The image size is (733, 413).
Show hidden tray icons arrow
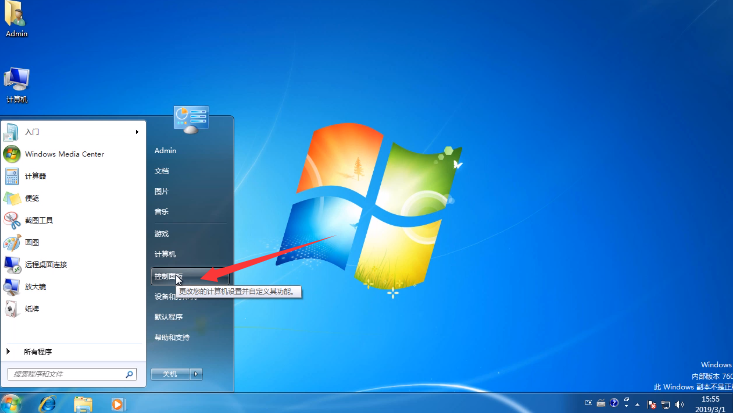coord(637,405)
